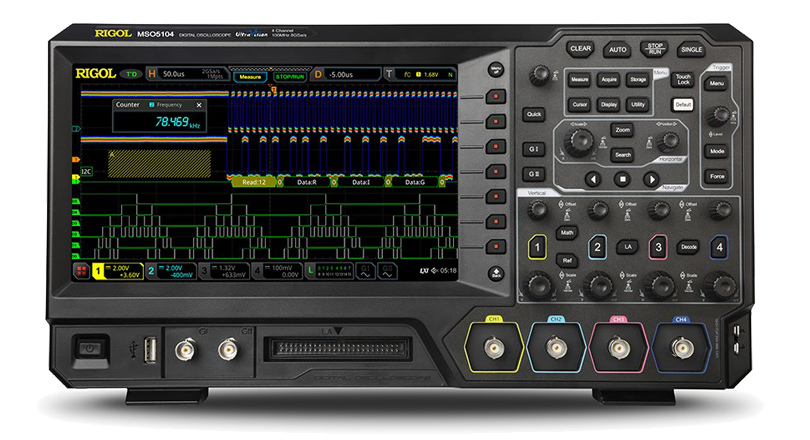The image size is (810, 440).
Task: Select the channel 2 label on screen
Action: 170,271
